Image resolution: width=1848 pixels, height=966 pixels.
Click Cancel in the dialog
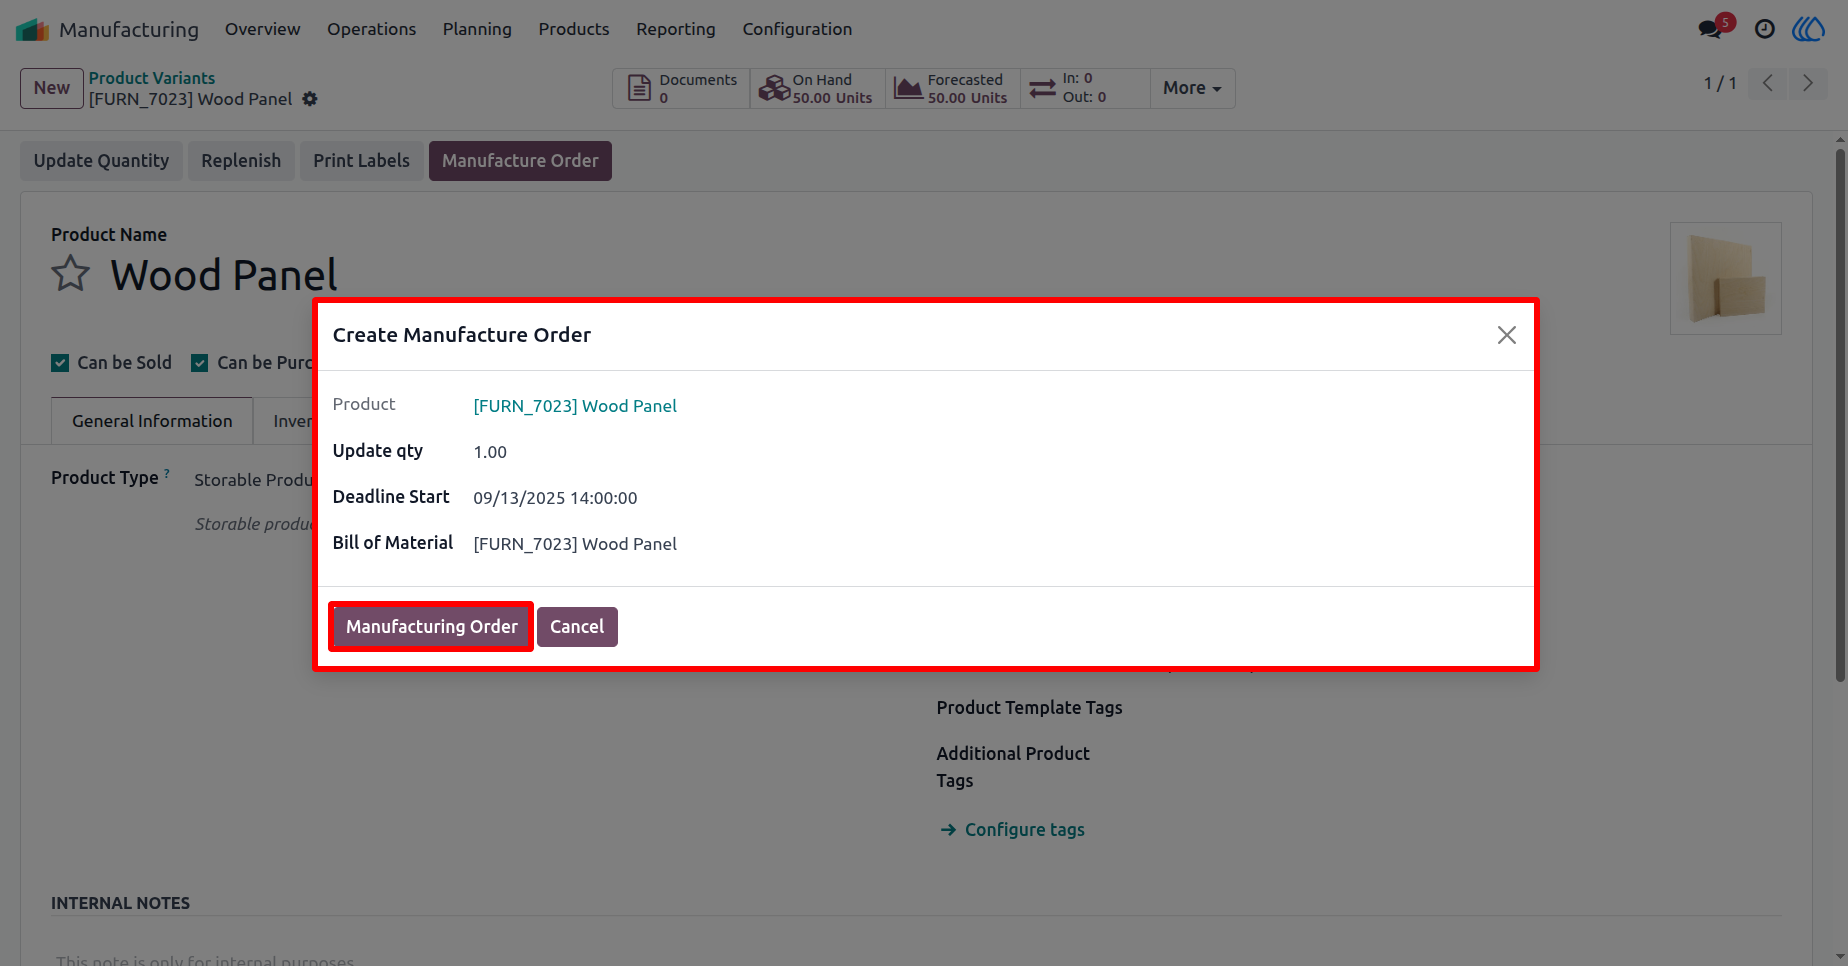click(x=577, y=627)
